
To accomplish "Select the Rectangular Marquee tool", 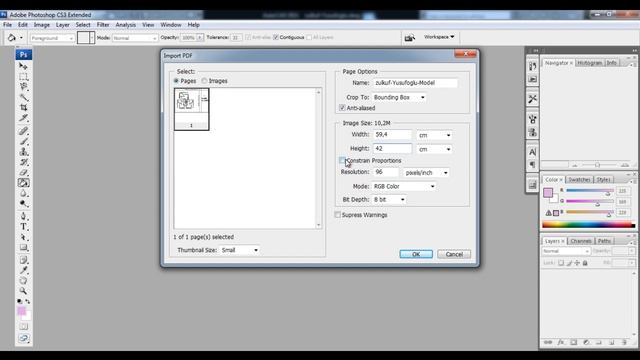I will pos(23,76).
